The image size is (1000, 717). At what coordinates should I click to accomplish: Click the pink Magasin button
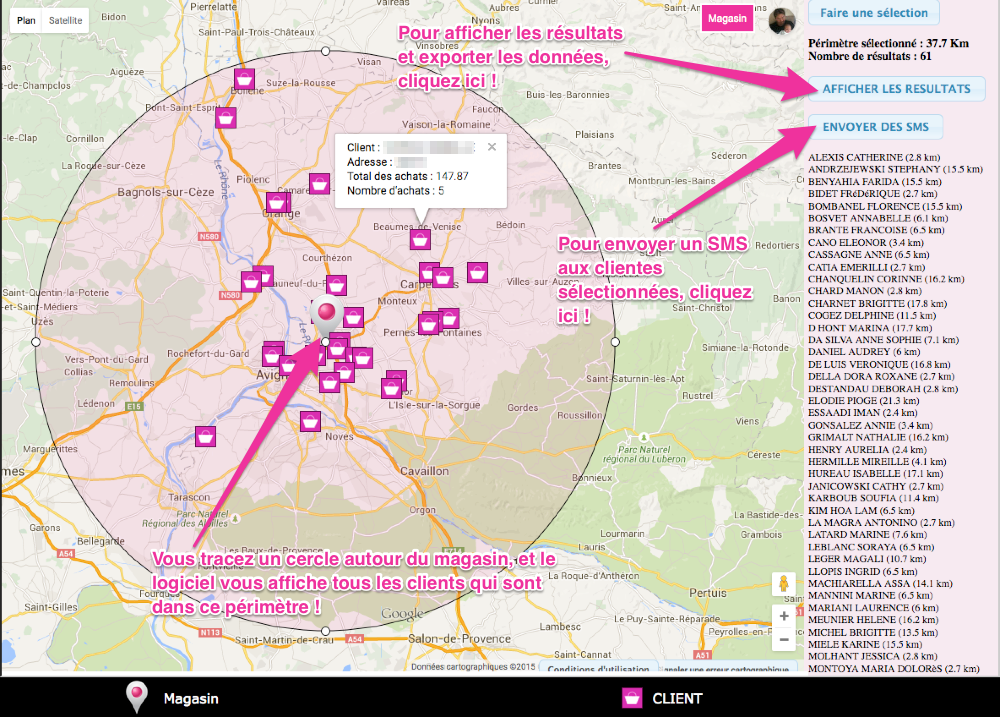click(x=727, y=19)
